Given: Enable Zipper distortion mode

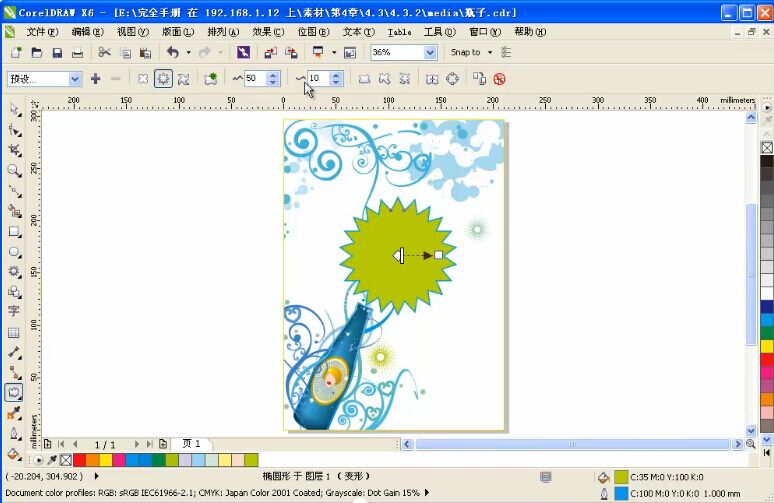Looking at the screenshot, I should pyautogui.click(x=163, y=79).
